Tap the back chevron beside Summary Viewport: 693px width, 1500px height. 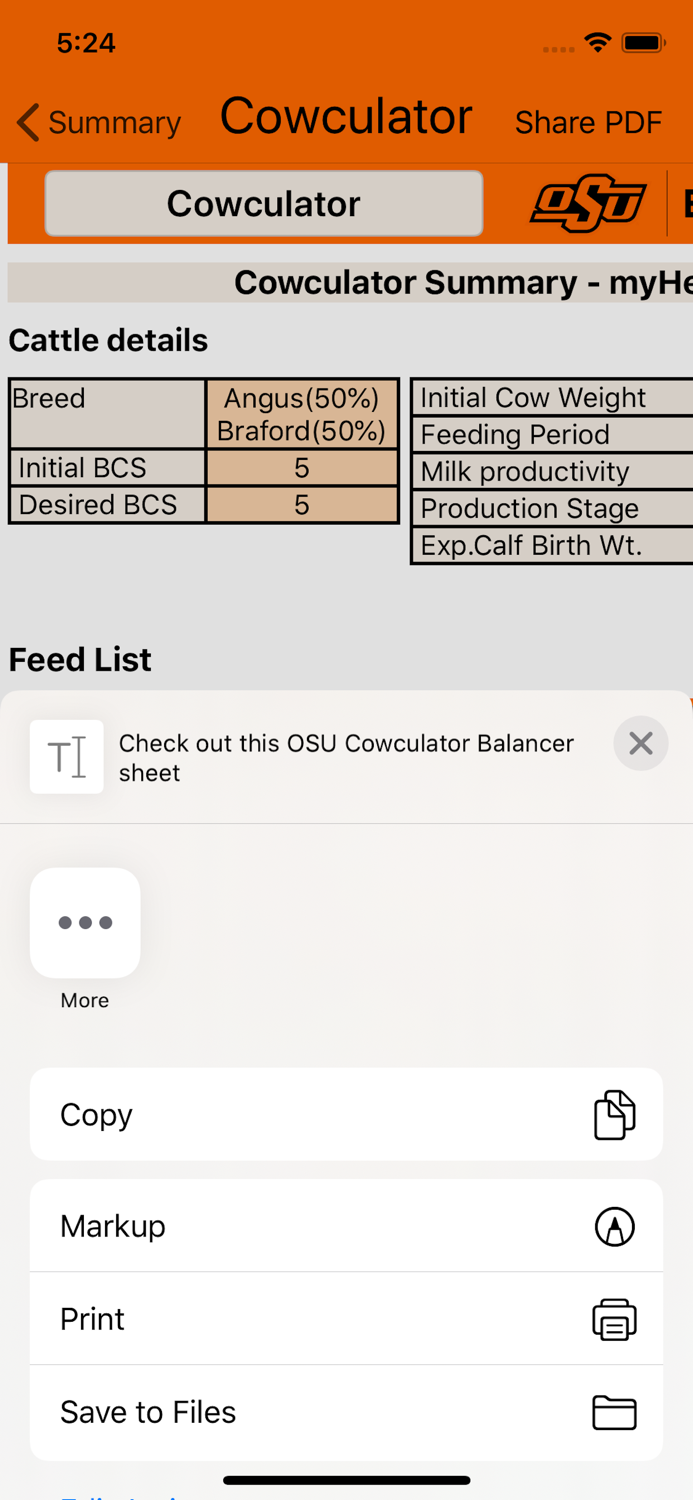(x=25, y=122)
